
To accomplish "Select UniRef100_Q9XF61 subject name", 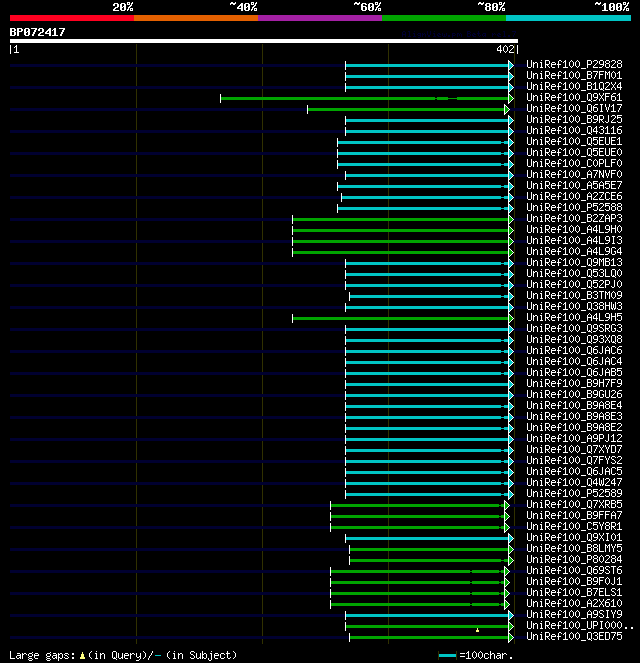I will tap(574, 97).
